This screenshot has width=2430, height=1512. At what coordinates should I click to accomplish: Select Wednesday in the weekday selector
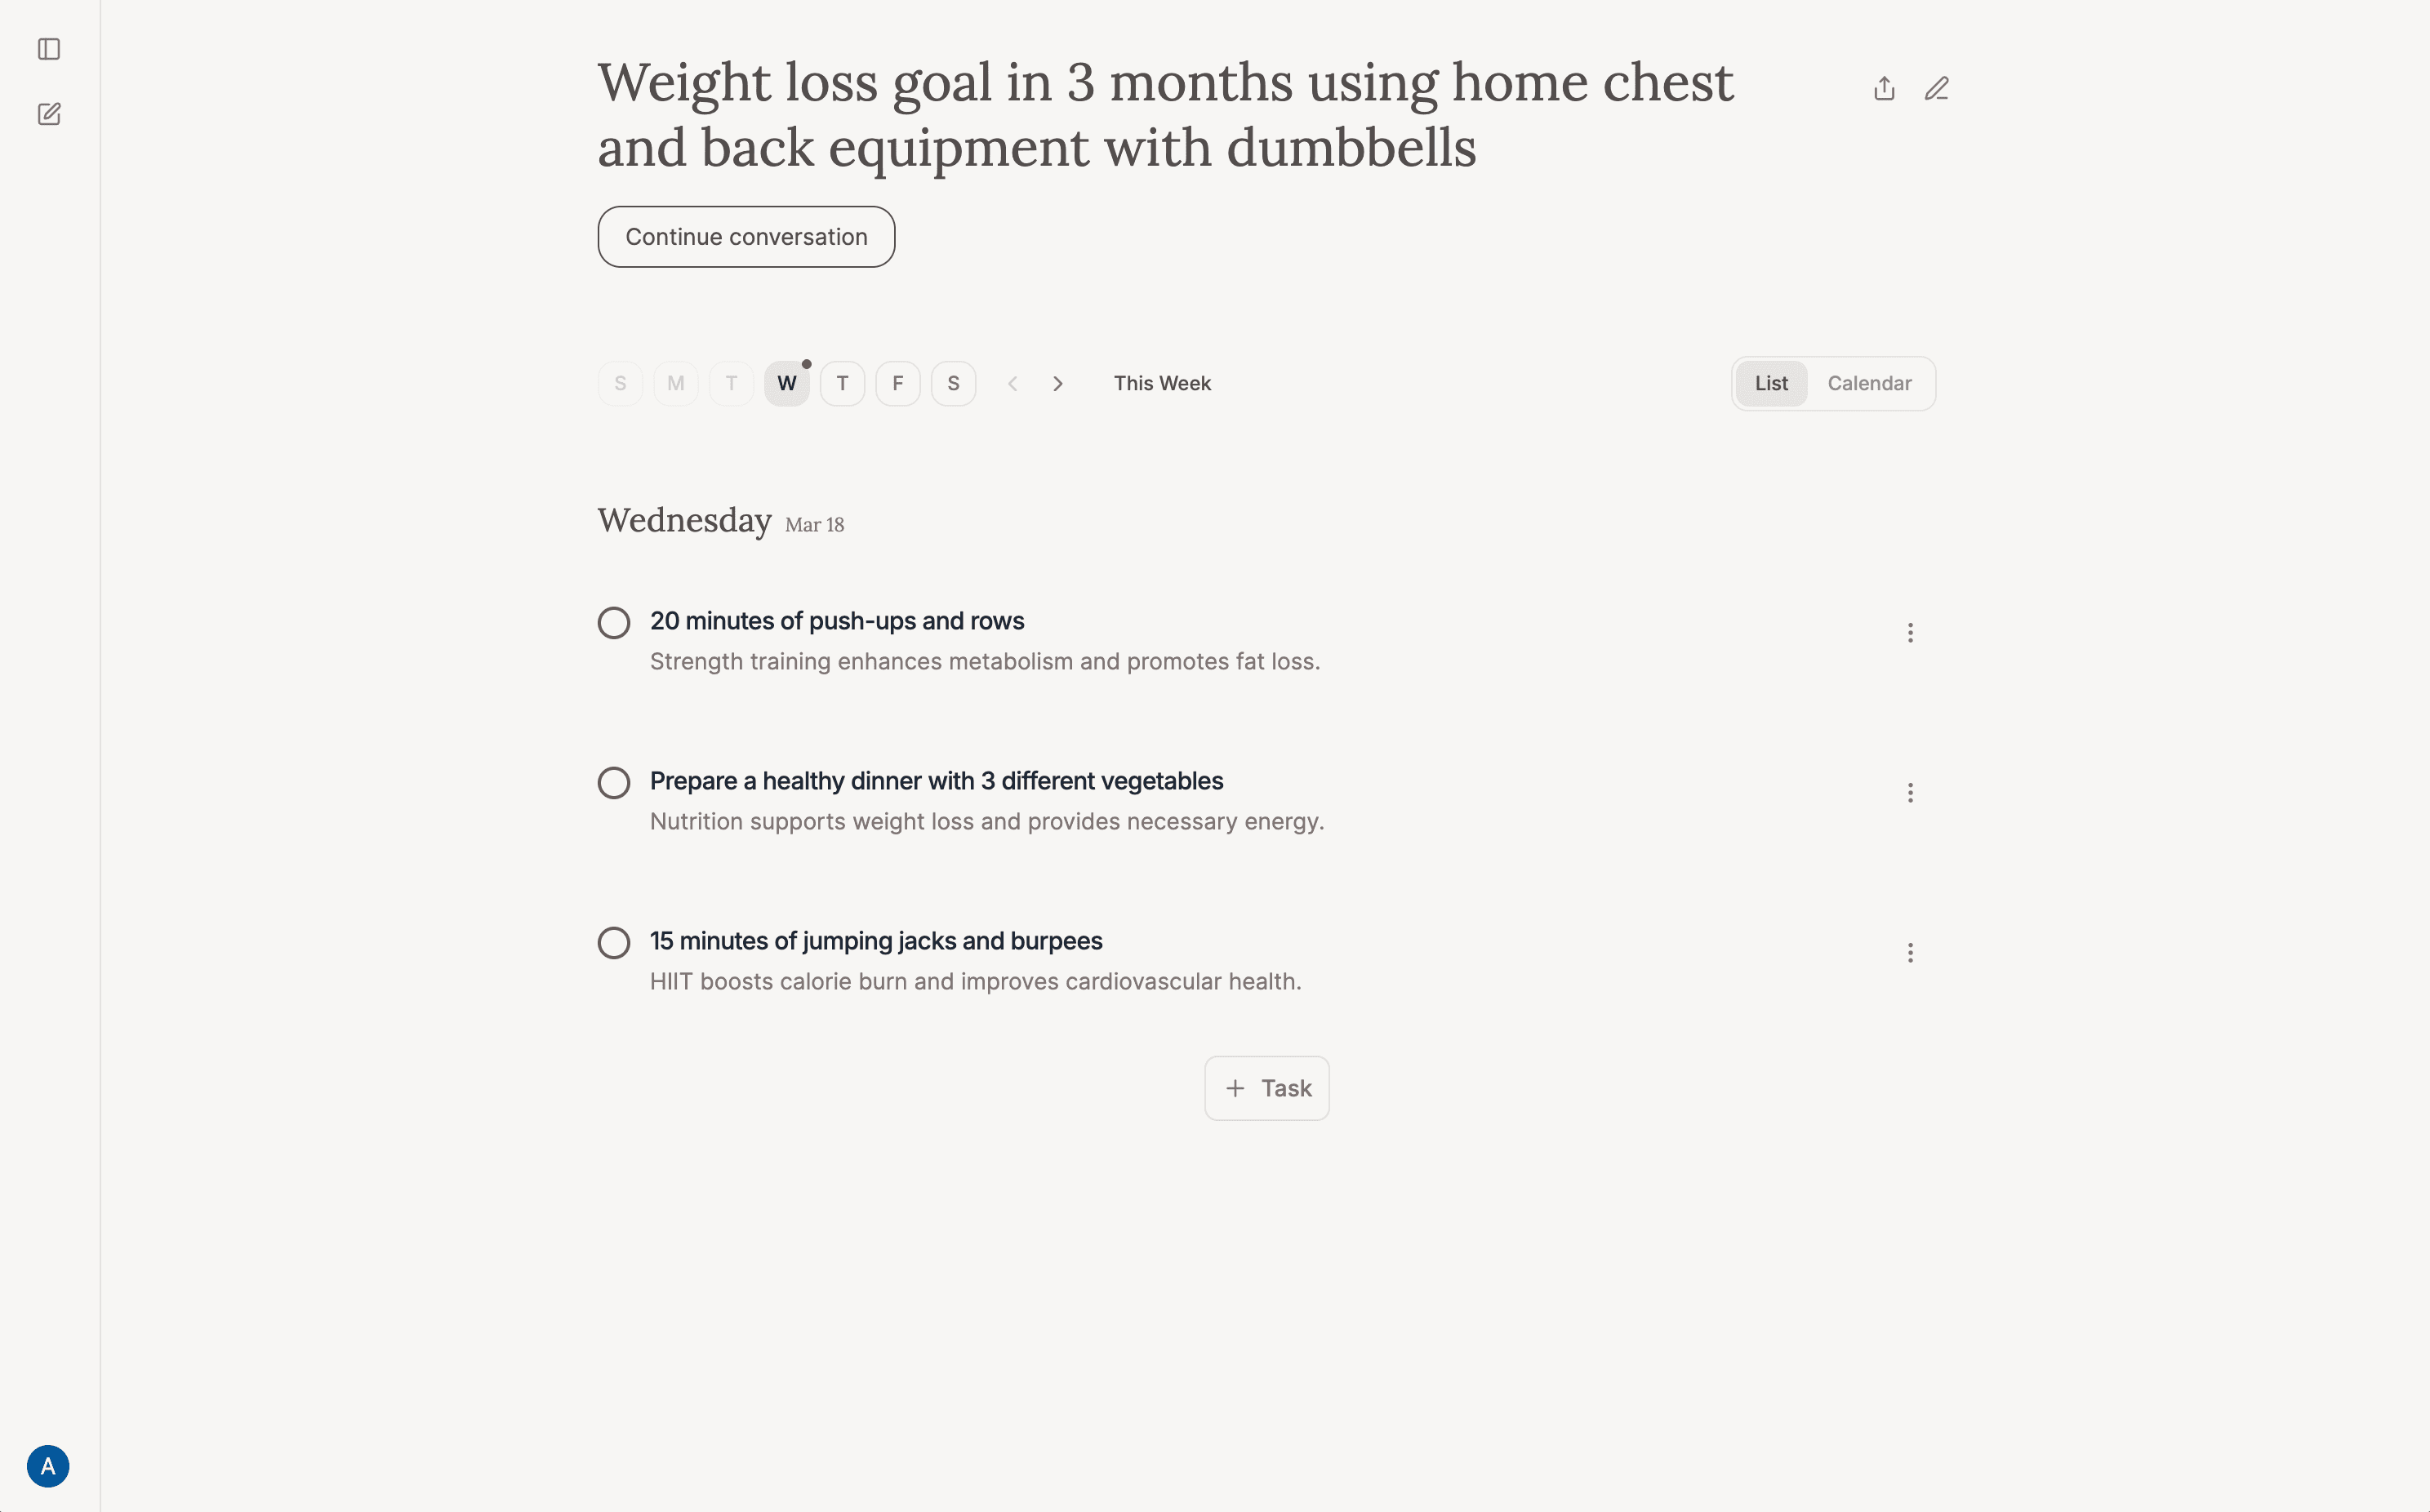pyautogui.click(x=786, y=383)
